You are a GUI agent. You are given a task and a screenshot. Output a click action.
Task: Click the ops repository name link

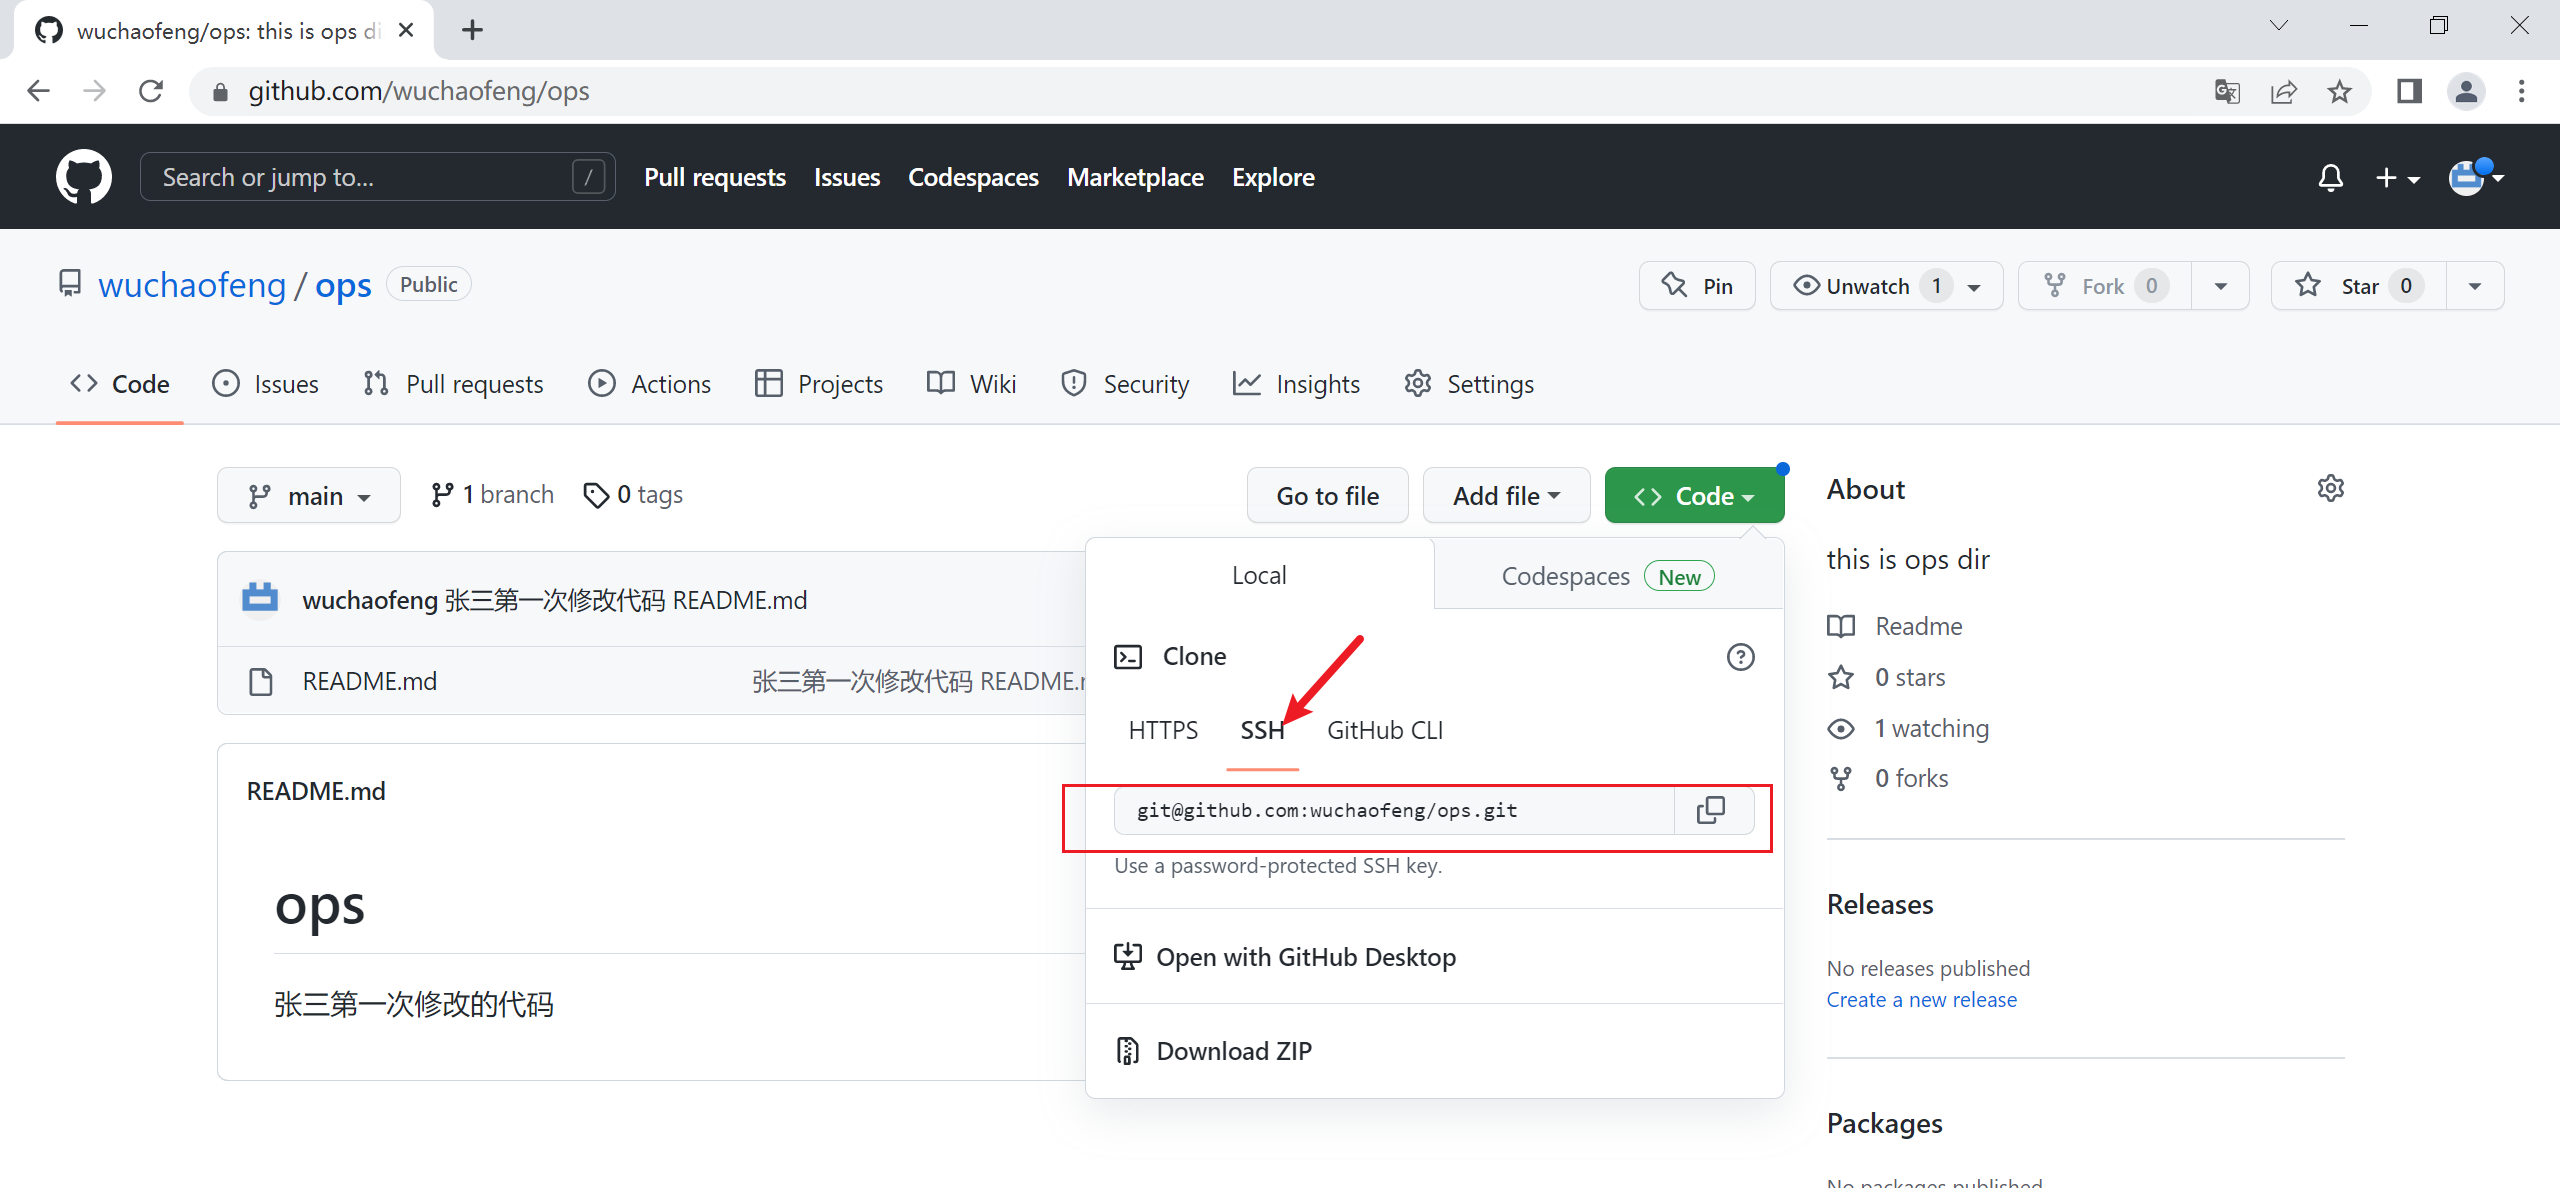click(343, 285)
